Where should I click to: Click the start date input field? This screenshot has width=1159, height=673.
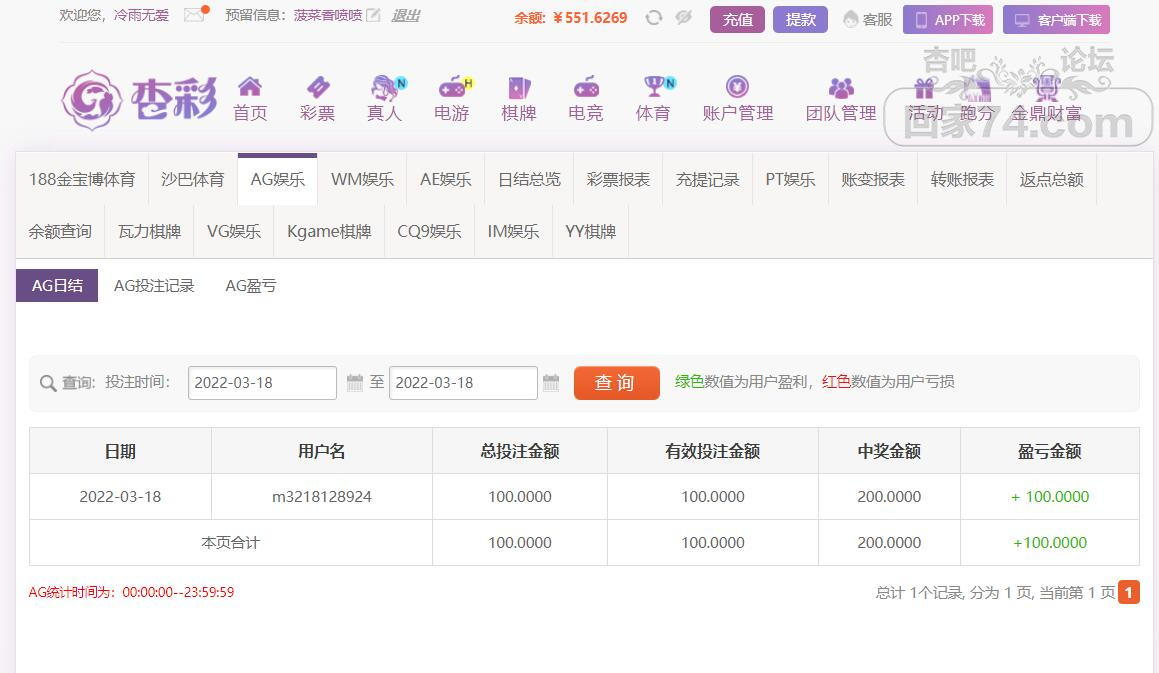pos(262,383)
